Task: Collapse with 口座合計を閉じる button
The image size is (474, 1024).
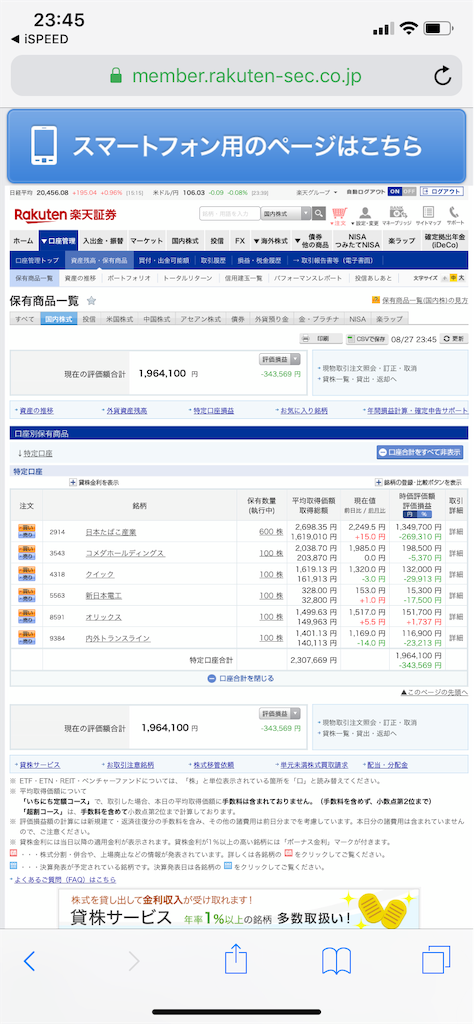Action: coord(241,678)
